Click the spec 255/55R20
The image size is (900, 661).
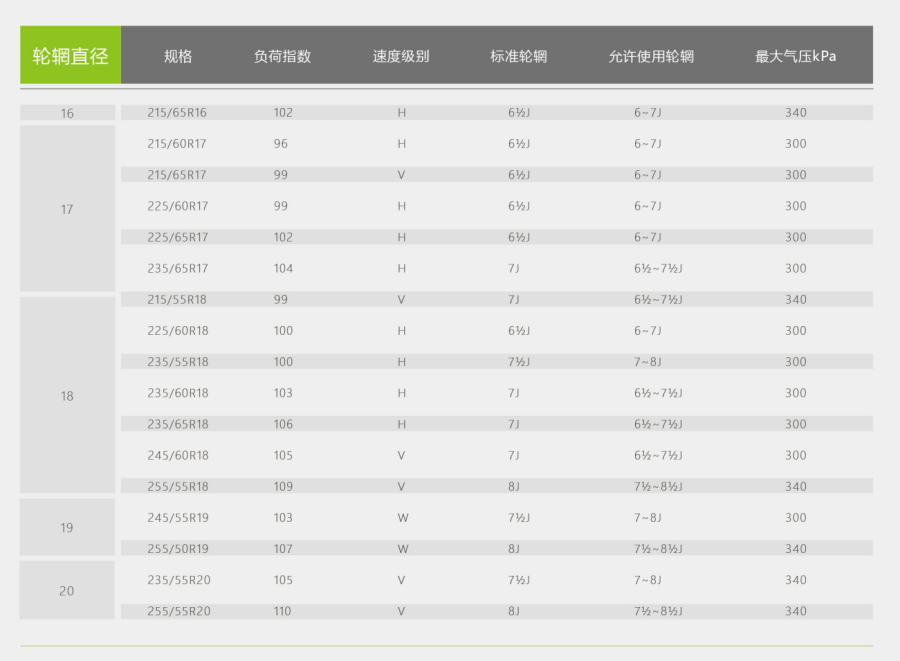(x=179, y=611)
